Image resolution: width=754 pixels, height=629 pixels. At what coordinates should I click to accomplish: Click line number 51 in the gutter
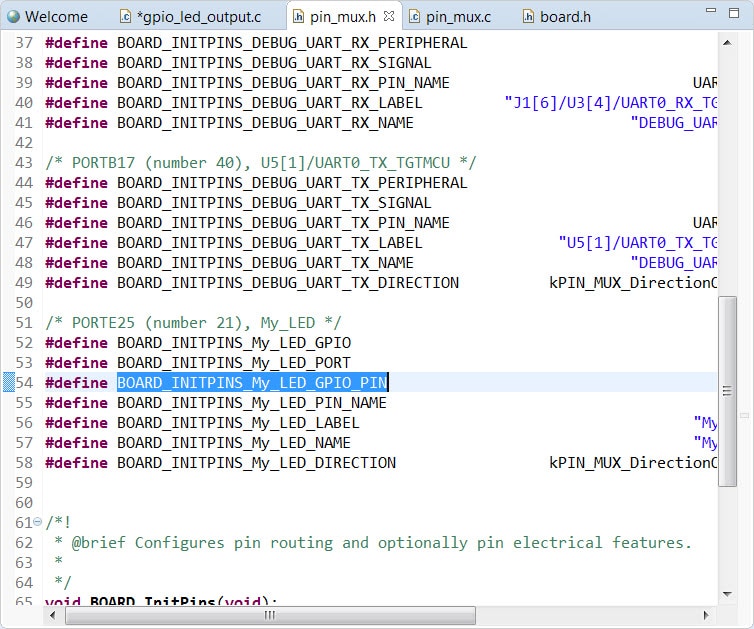[24, 322]
